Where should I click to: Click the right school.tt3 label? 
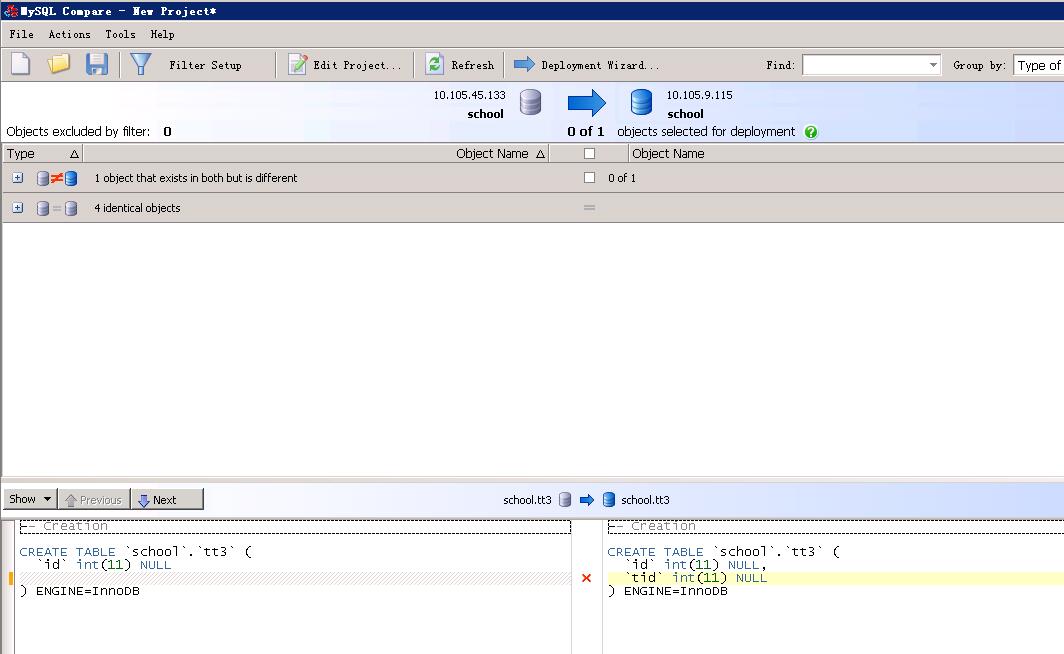[x=645, y=500]
